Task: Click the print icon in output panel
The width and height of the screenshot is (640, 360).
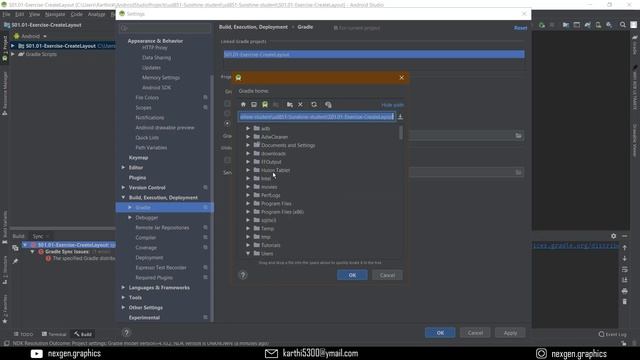Action: click(624, 291)
